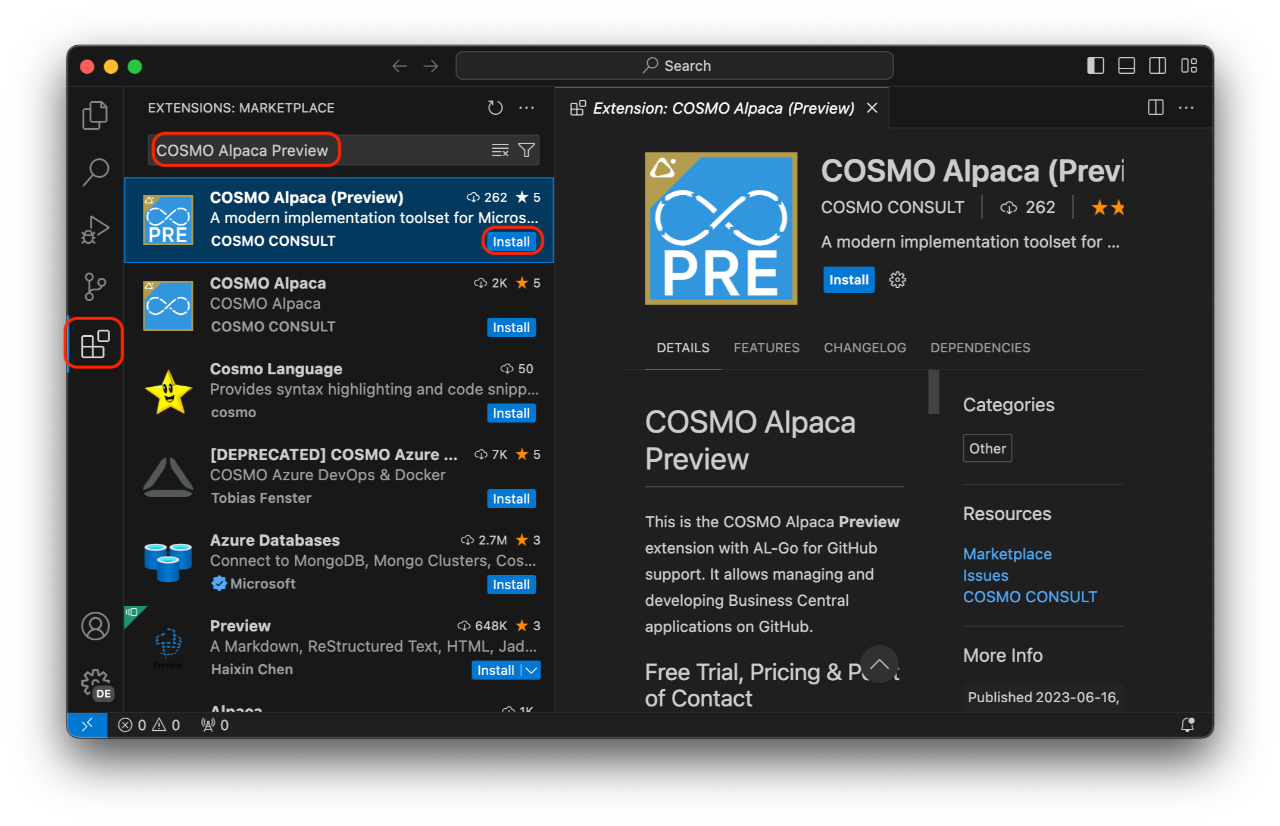Screen dimensions: 1280x826
Task: Switch to the CHANGELOG tab
Action: [865, 347]
